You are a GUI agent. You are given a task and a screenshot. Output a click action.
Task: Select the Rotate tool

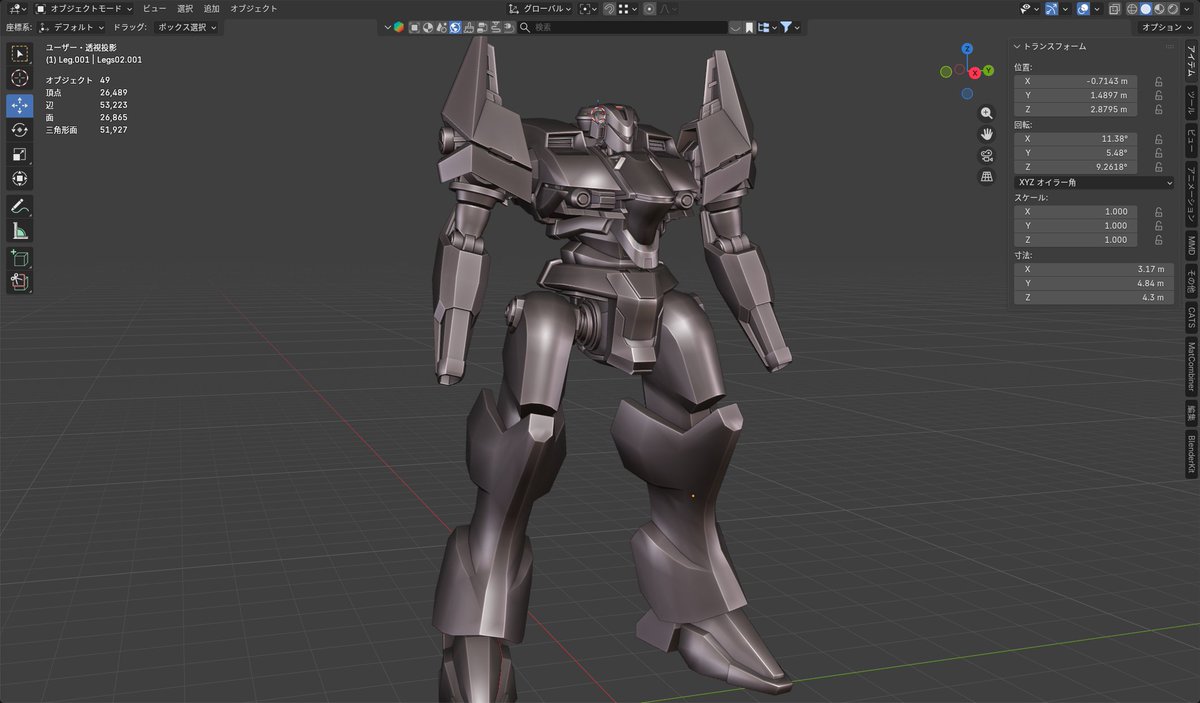pyautogui.click(x=20, y=130)
